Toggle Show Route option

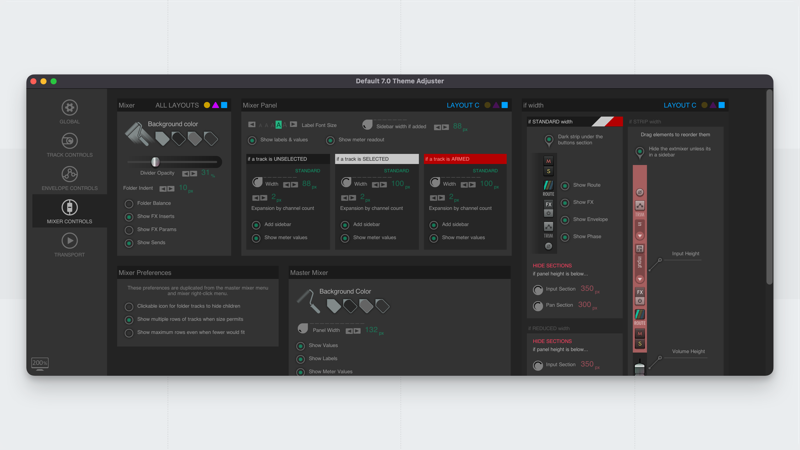coord(565,186)
